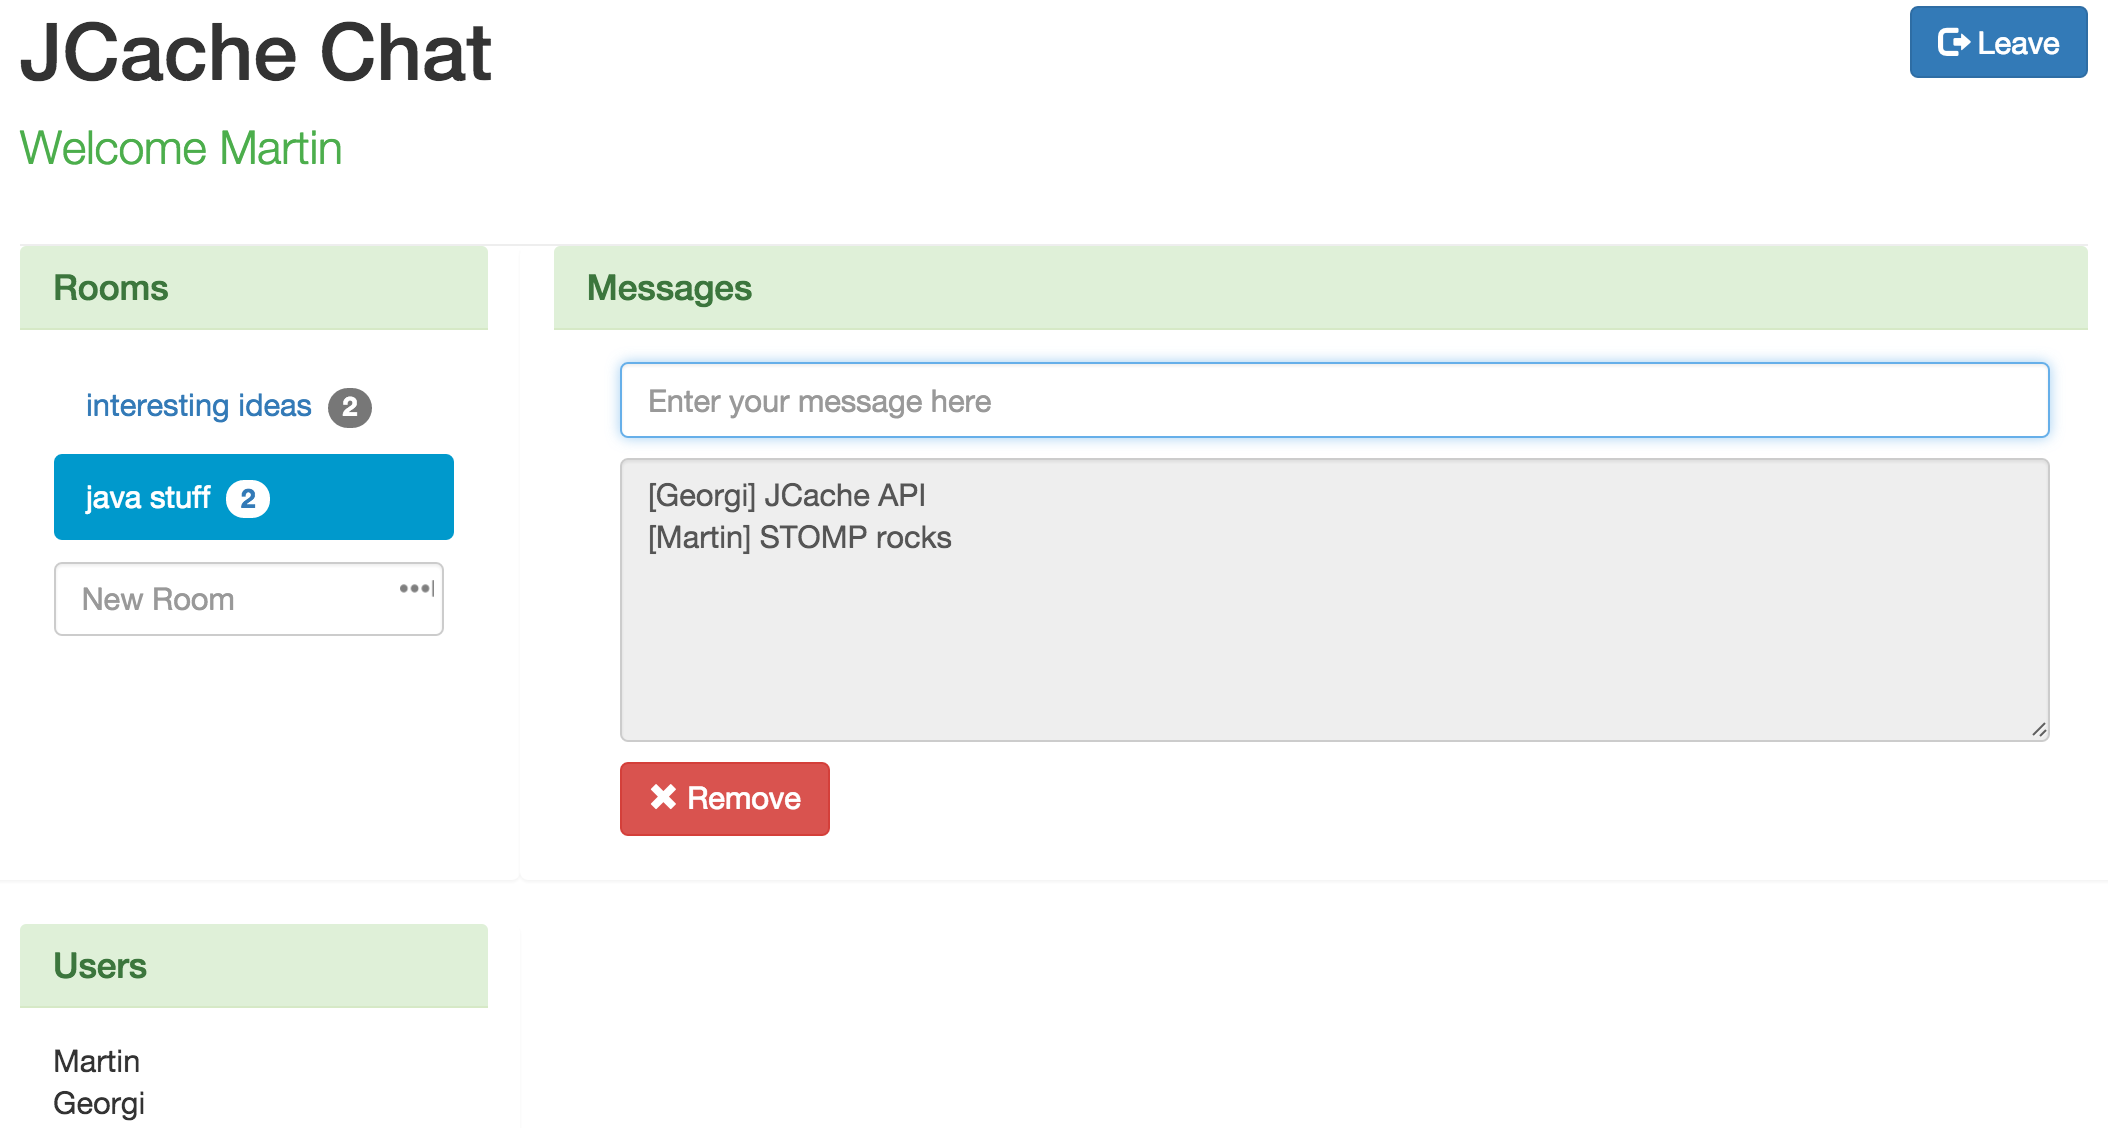Image resolution: width=2108 pixels, height=1128 pixels.
Task: Select user Martin in Users list
Action: (x=97, y=1061)
